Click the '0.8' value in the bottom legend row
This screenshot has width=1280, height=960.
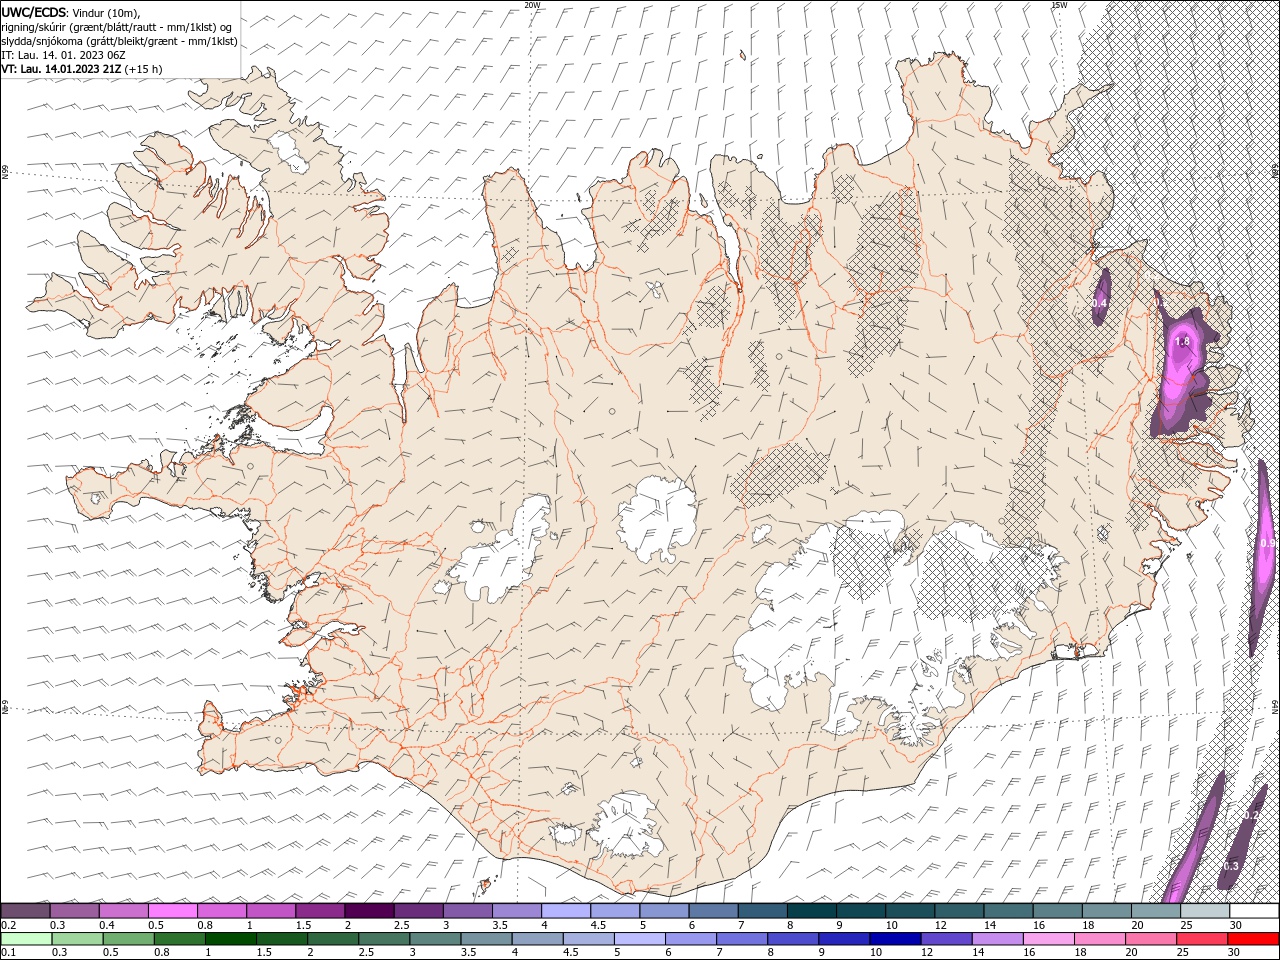pos(162,953)
